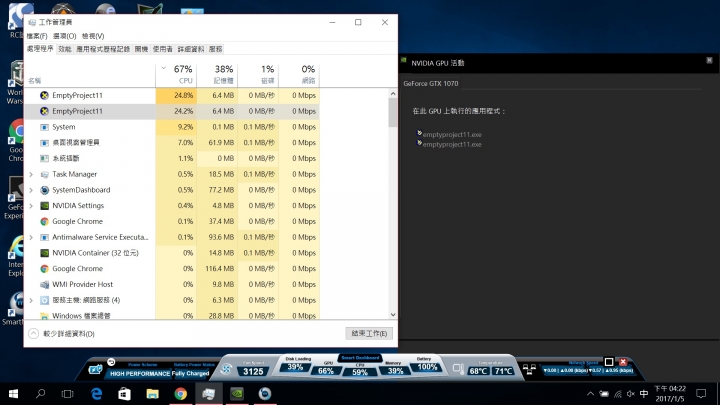Screen dimensions: 720x405
Task: Sort by CPU column header
Action: pyautogui.click(x=176, y=74)
